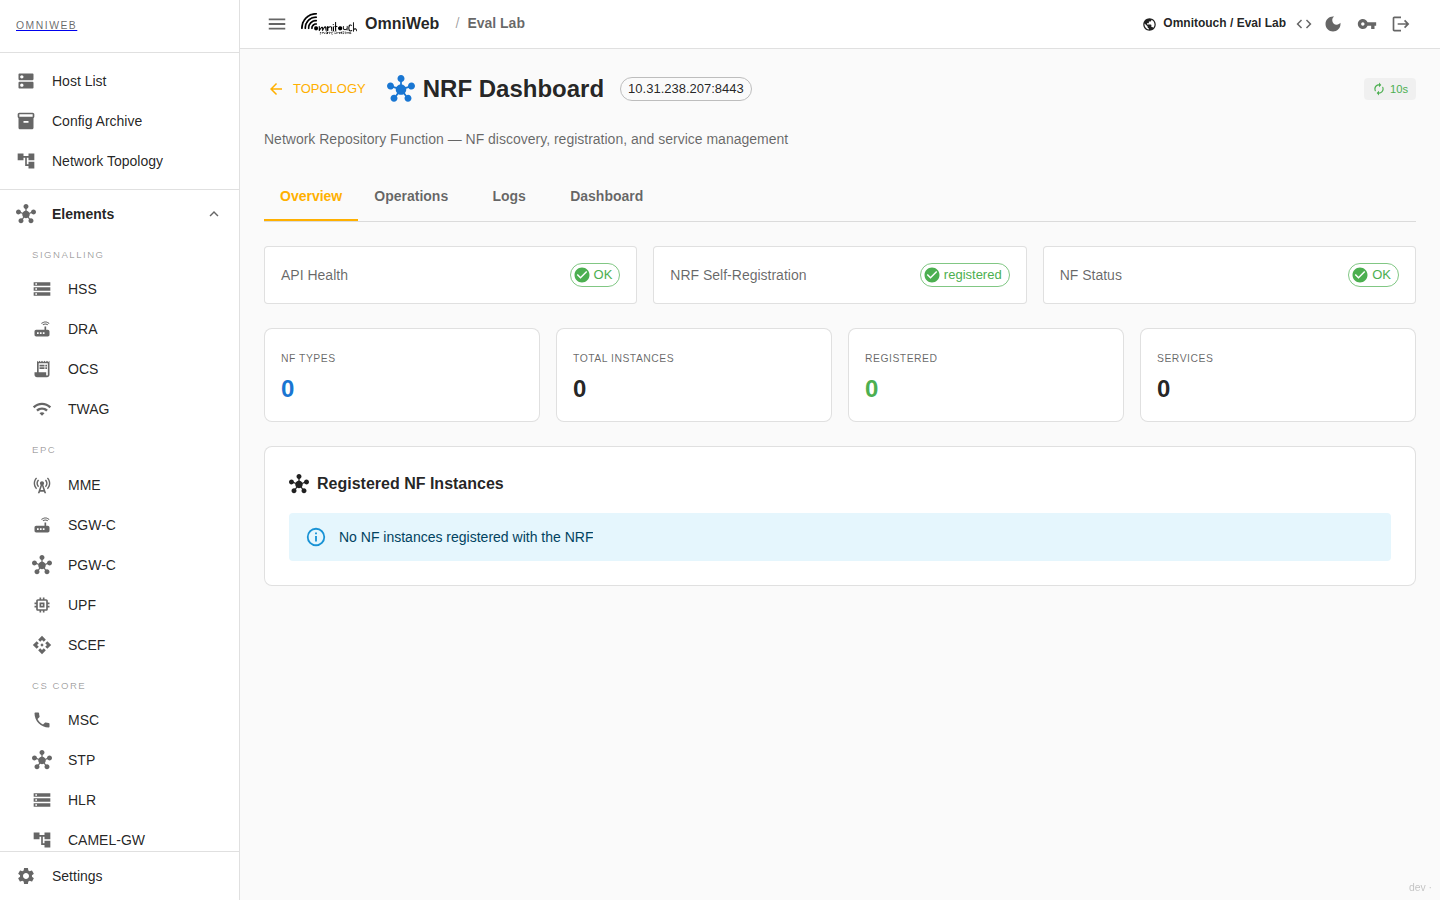Toggle the 10s auto-refresh chip

coord(1390,89)
